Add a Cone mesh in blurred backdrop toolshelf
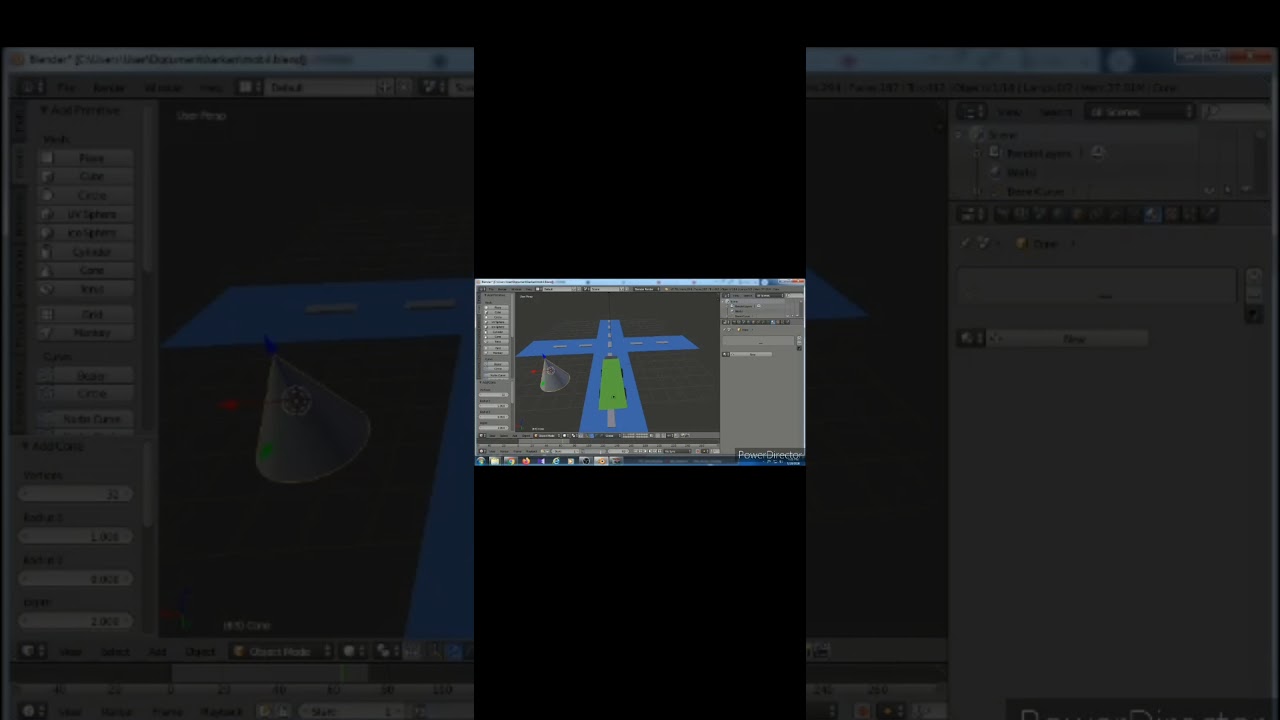 [85, 271]
